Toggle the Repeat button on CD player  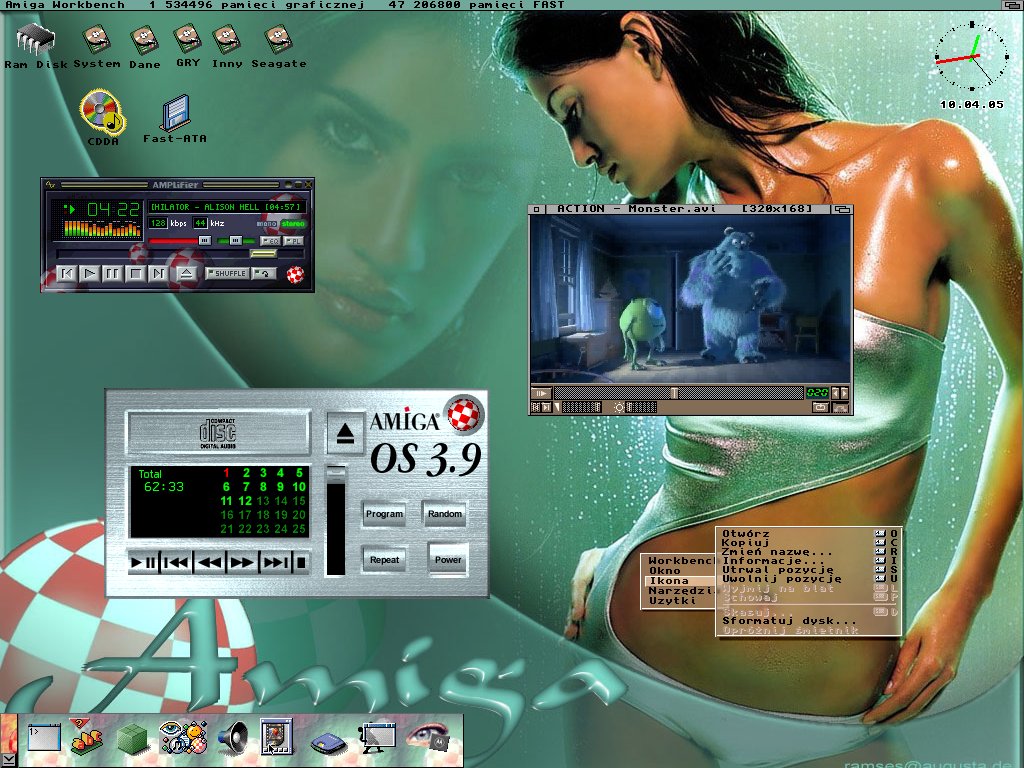coord(384,560)
